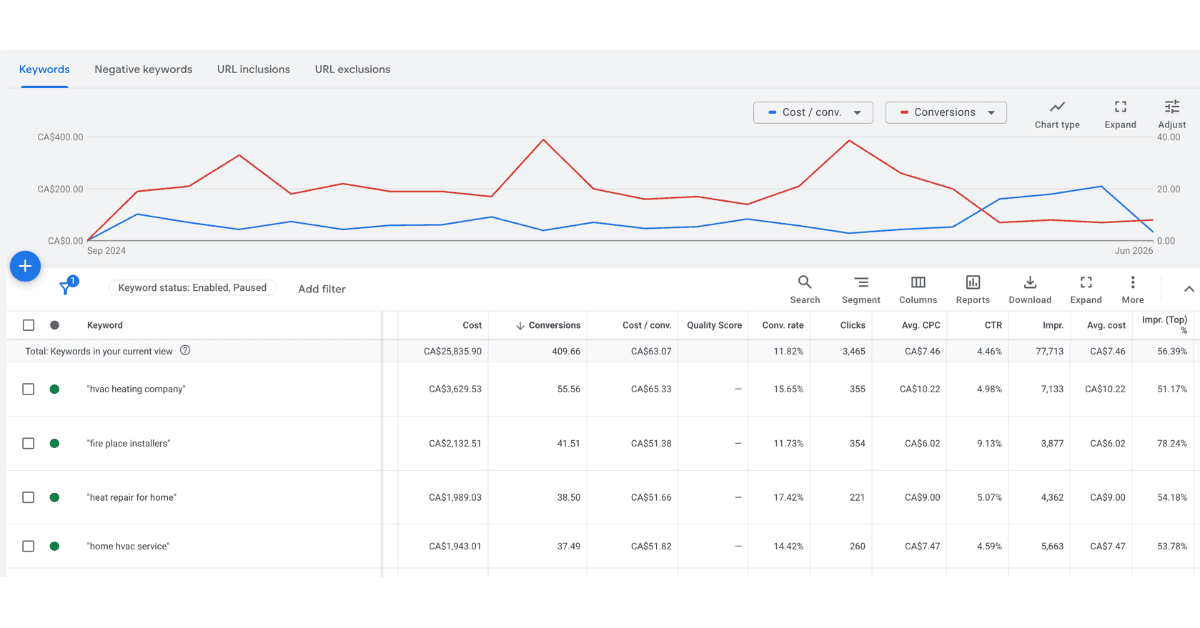Check the "home hvac service" row checkbox
Screen dimensions: 1200x628
coord(28,546)
